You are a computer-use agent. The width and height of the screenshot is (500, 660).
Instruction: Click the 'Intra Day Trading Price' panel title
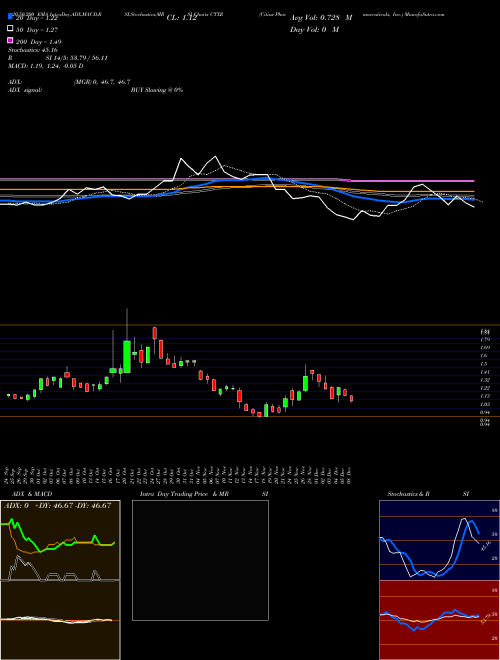174,494
